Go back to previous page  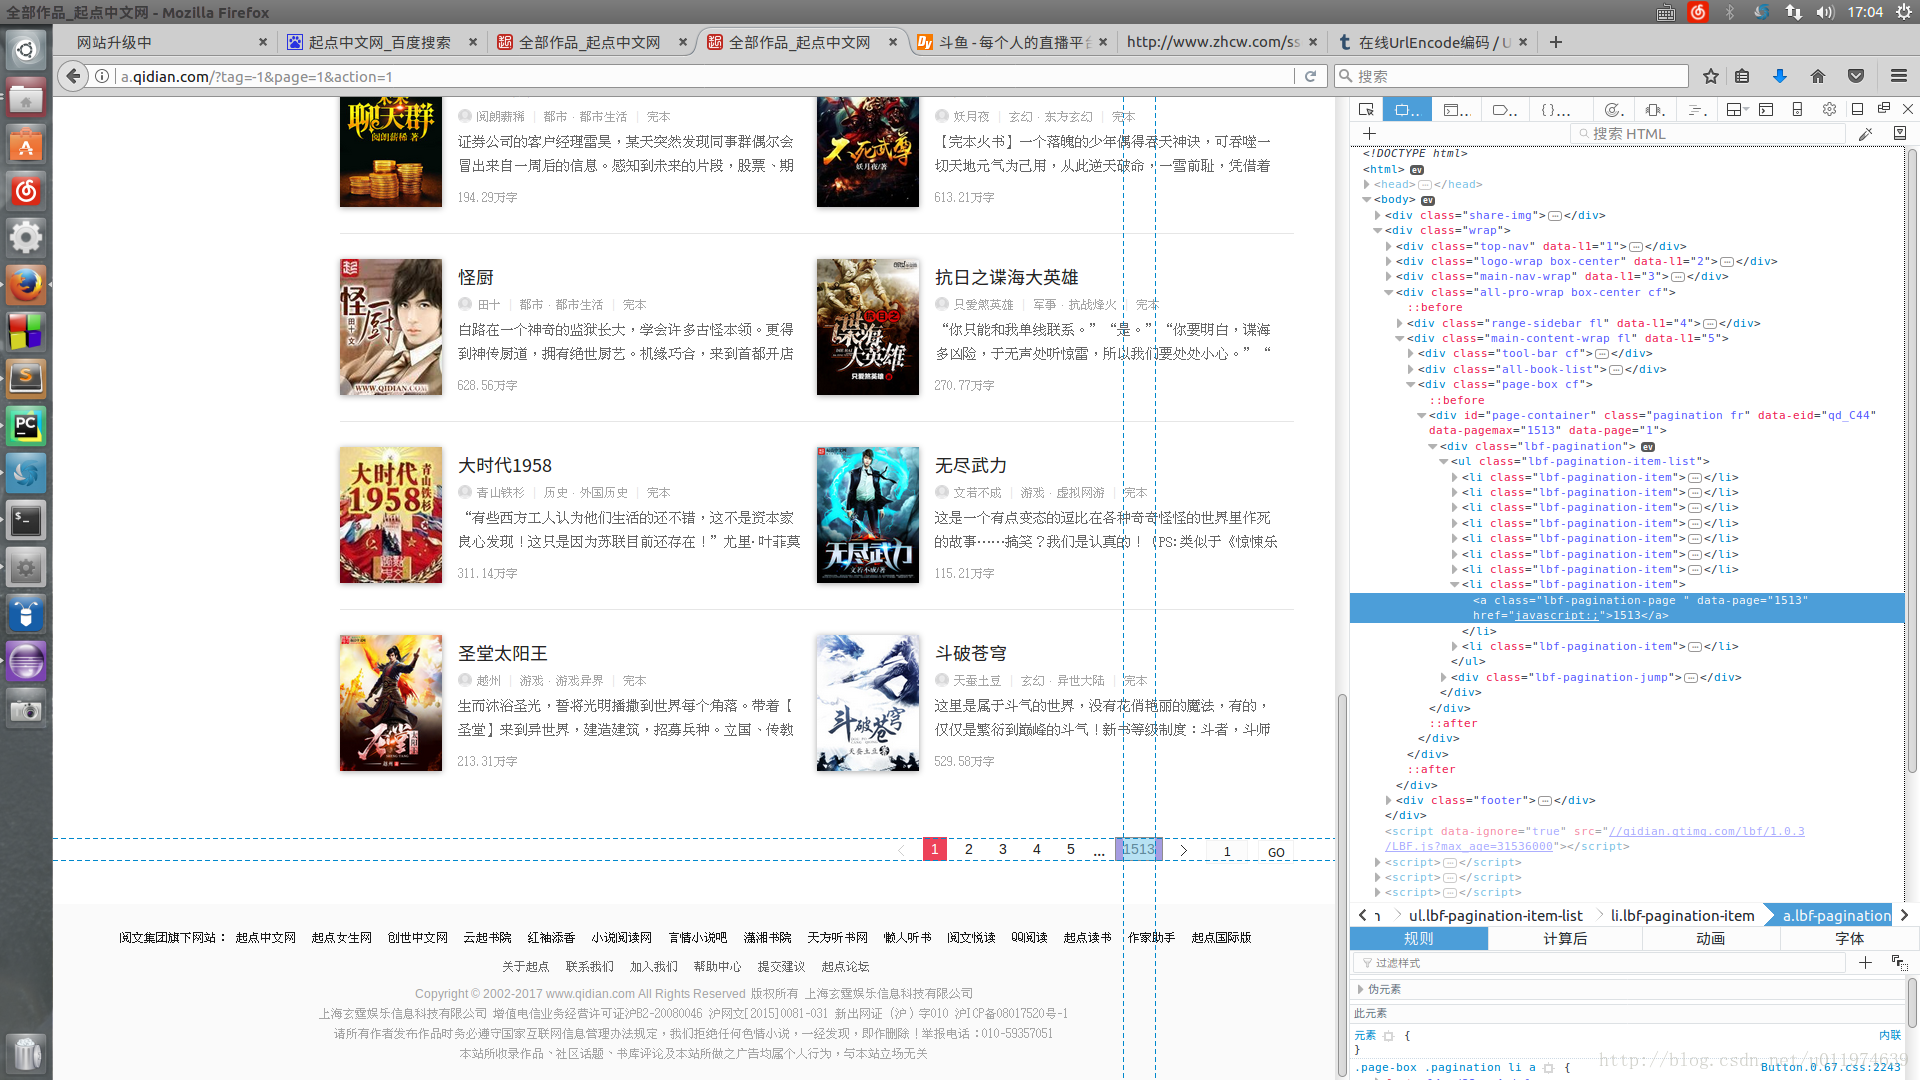click(72, 76)
